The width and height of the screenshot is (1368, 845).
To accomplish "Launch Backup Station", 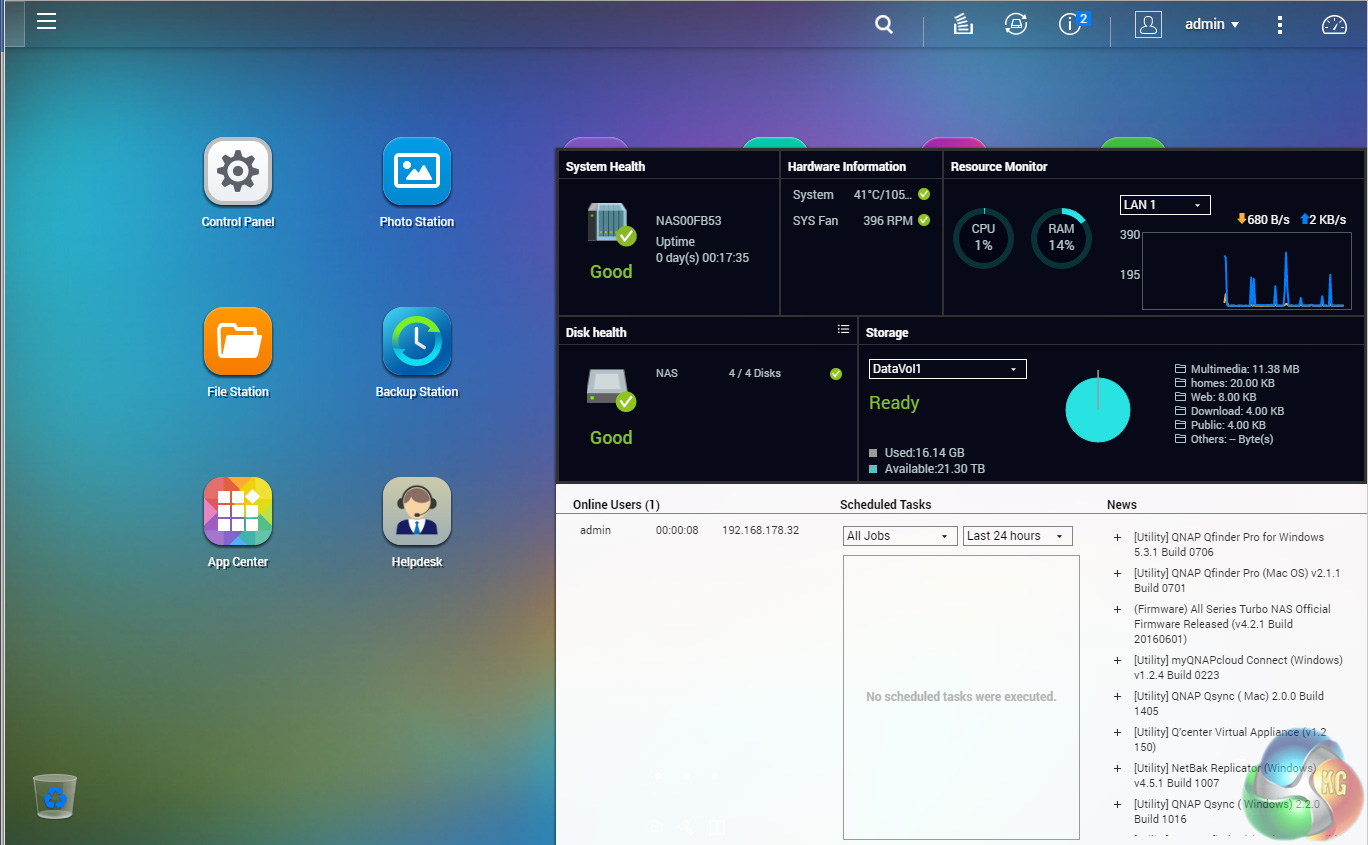I will coord(417,342).
